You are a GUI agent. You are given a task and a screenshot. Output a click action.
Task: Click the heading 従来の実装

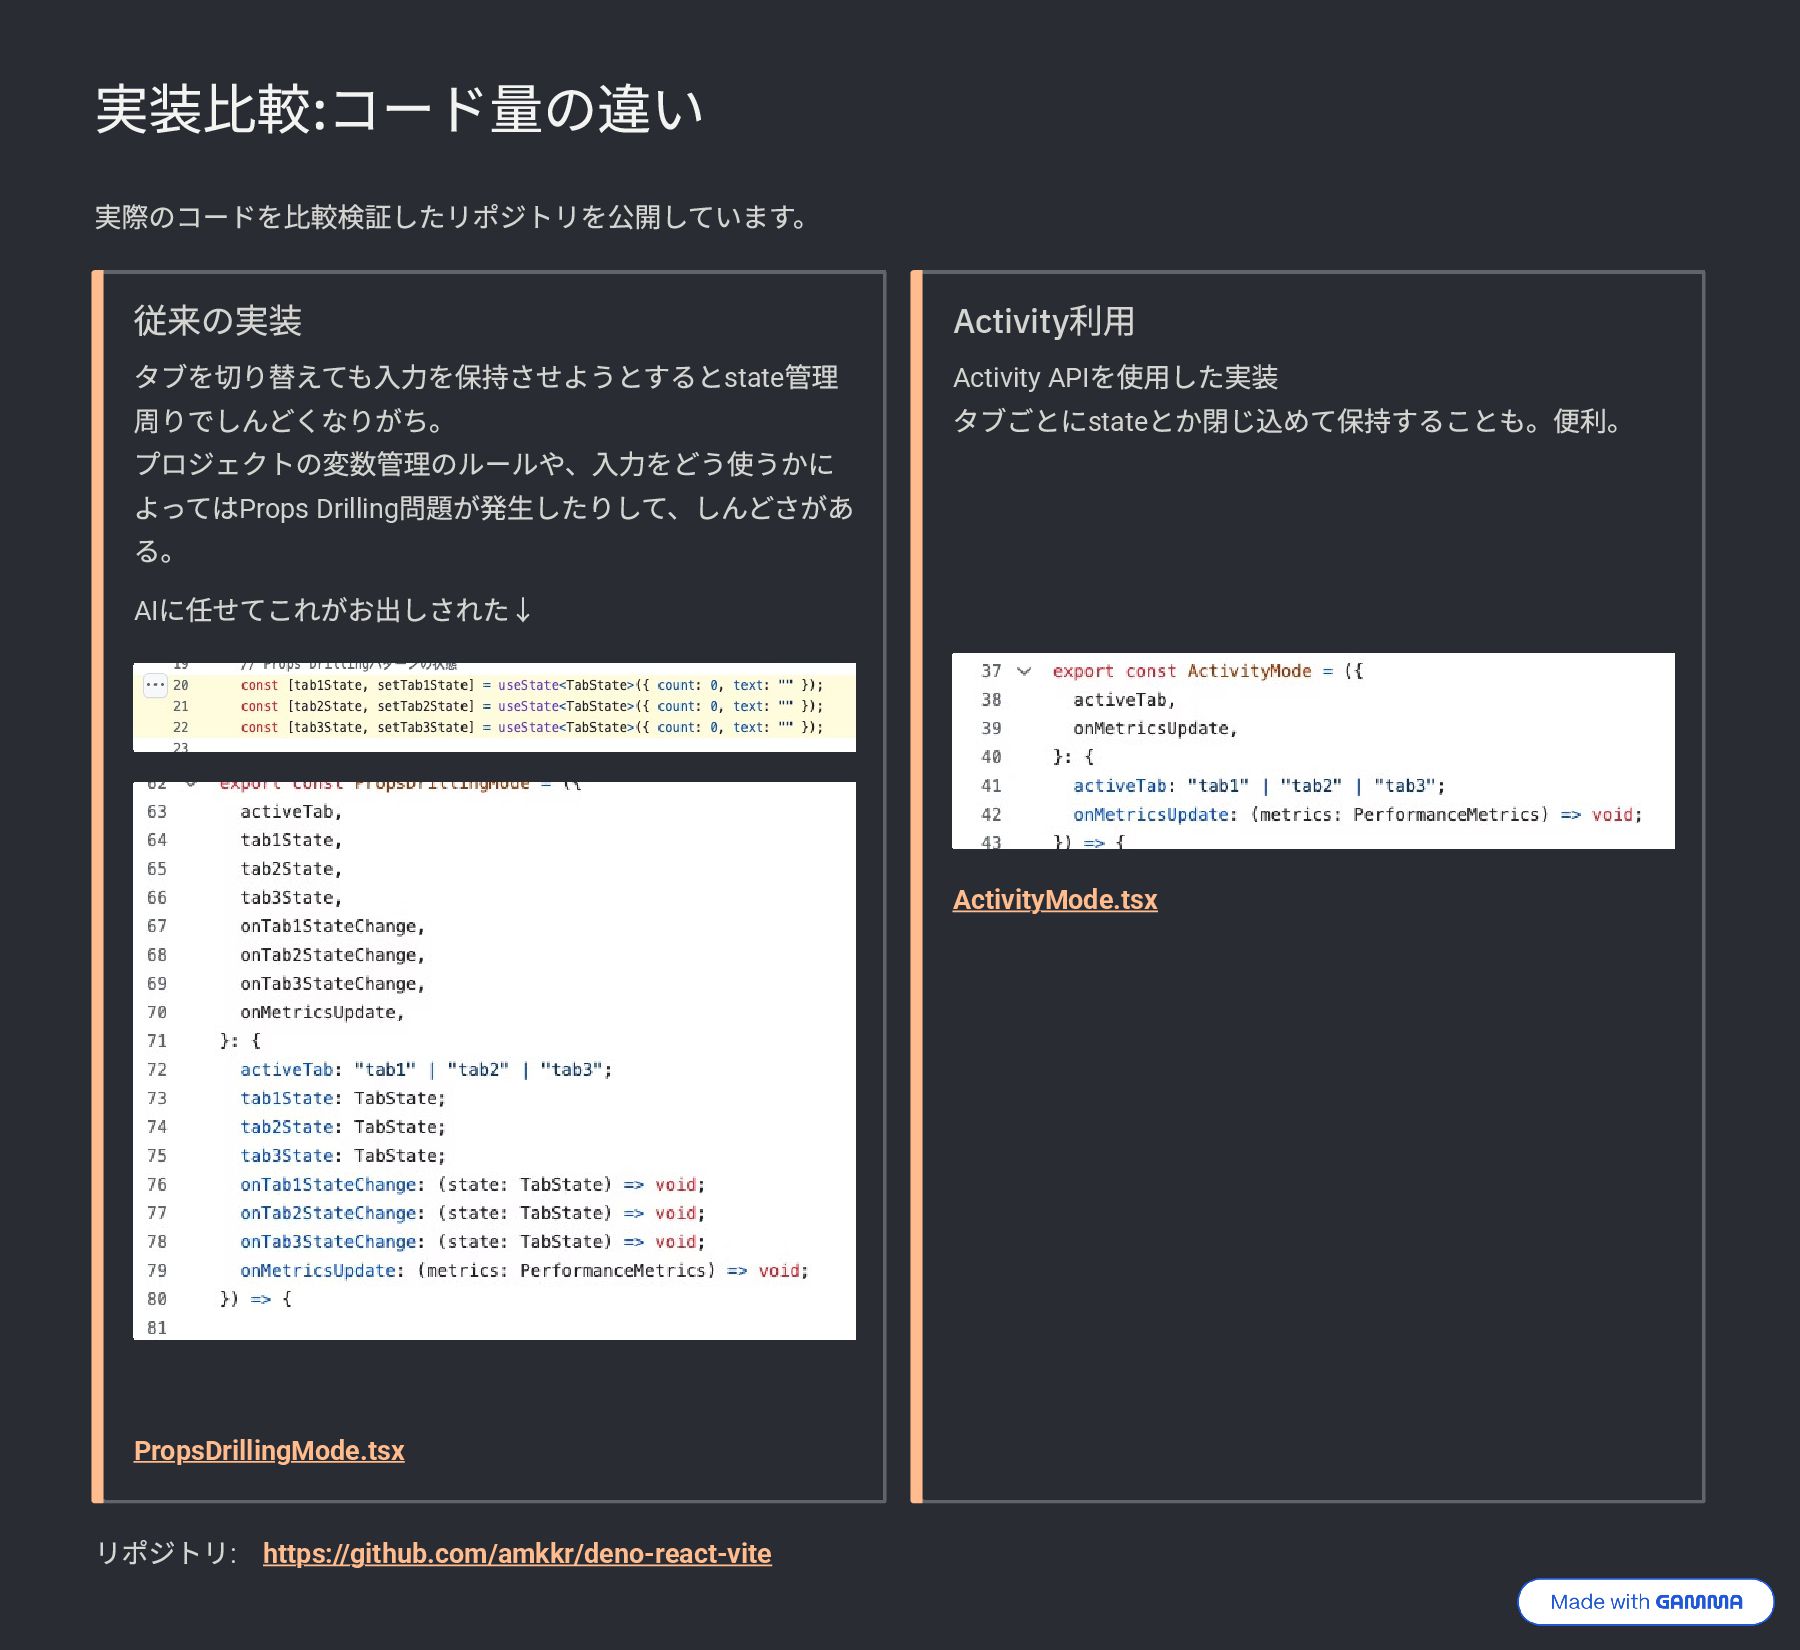tap(218, 321)
